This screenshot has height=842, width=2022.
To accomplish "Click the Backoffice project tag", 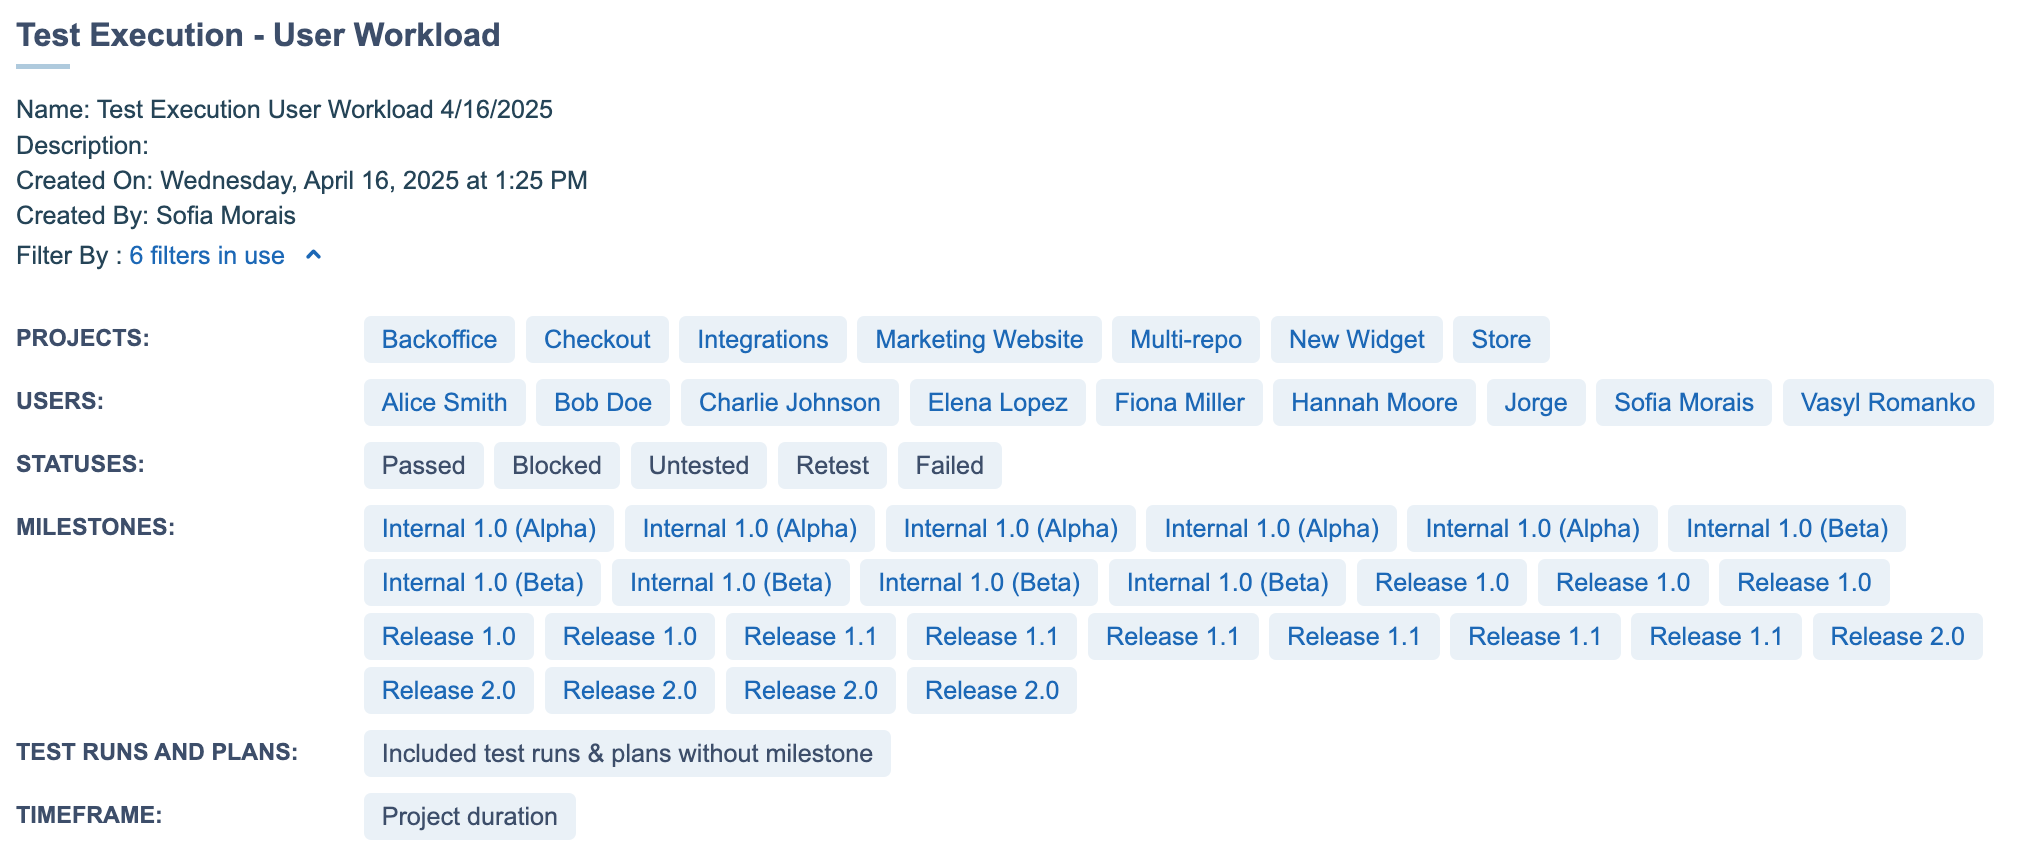I will (439, 340).
